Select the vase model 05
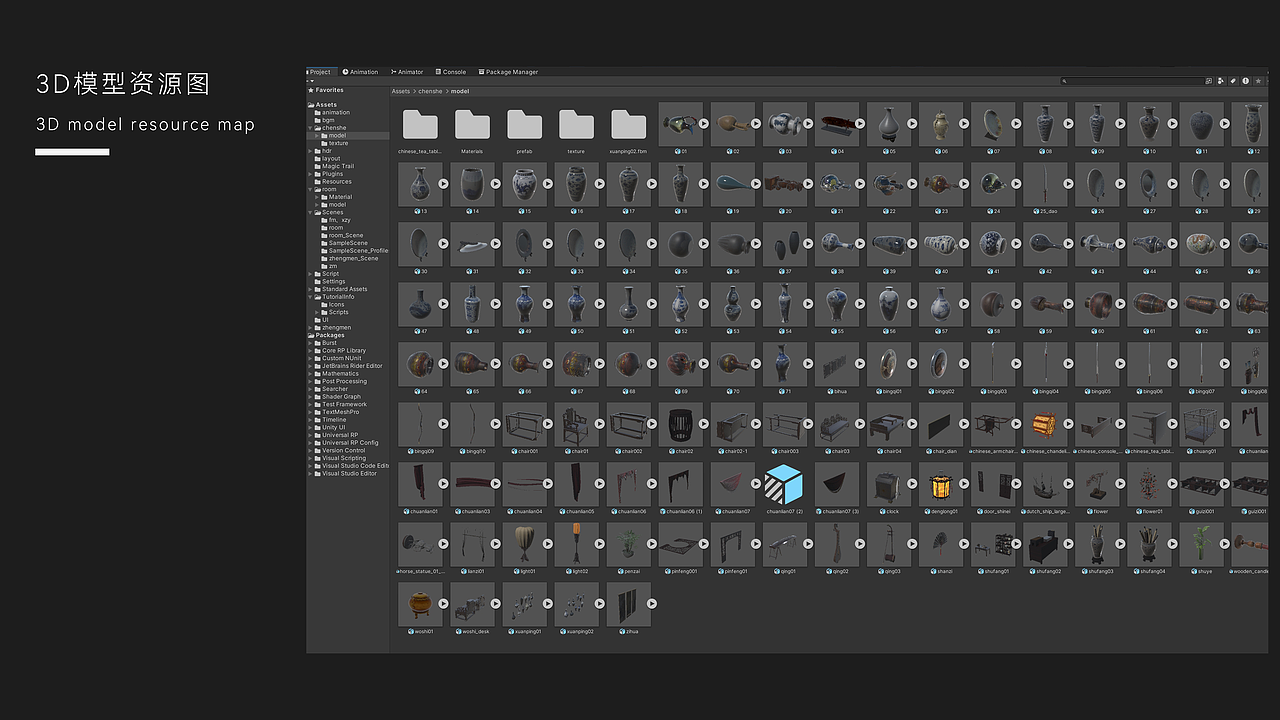The height and width of the screenshot is (720, 1280). click(888, 124)
